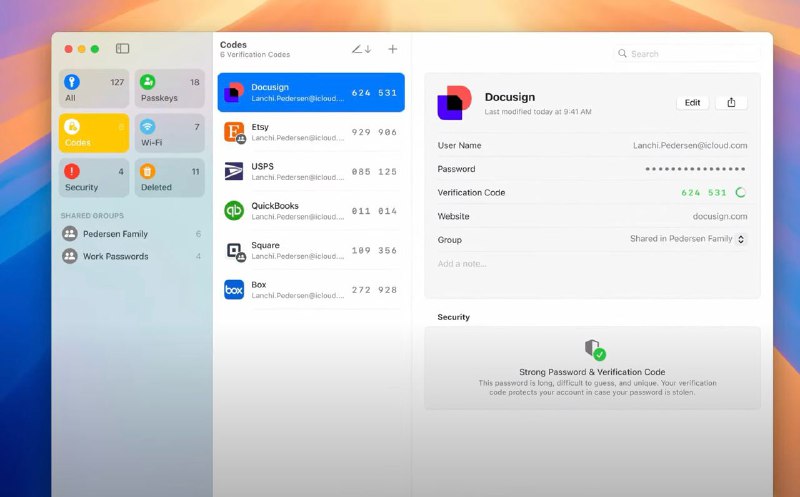Open the Work Passwords shared group
The height and width of the screenshot is (497, 800).
(132, 256)
